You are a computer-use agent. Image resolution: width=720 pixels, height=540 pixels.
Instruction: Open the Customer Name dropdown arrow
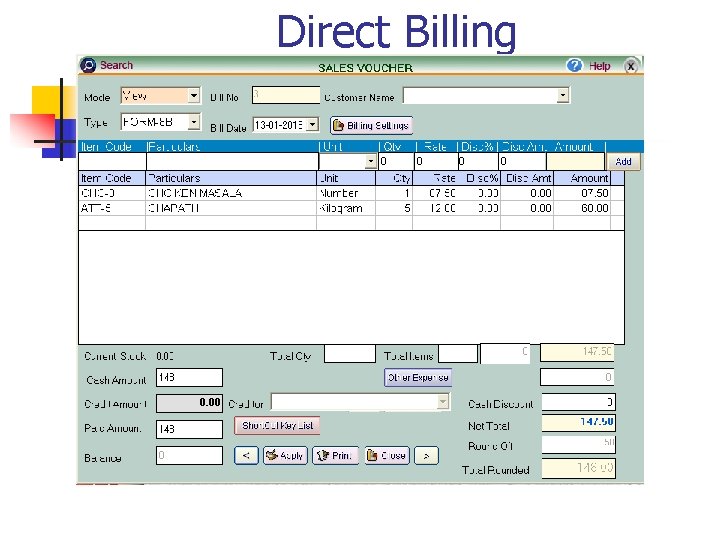[563, 95]
